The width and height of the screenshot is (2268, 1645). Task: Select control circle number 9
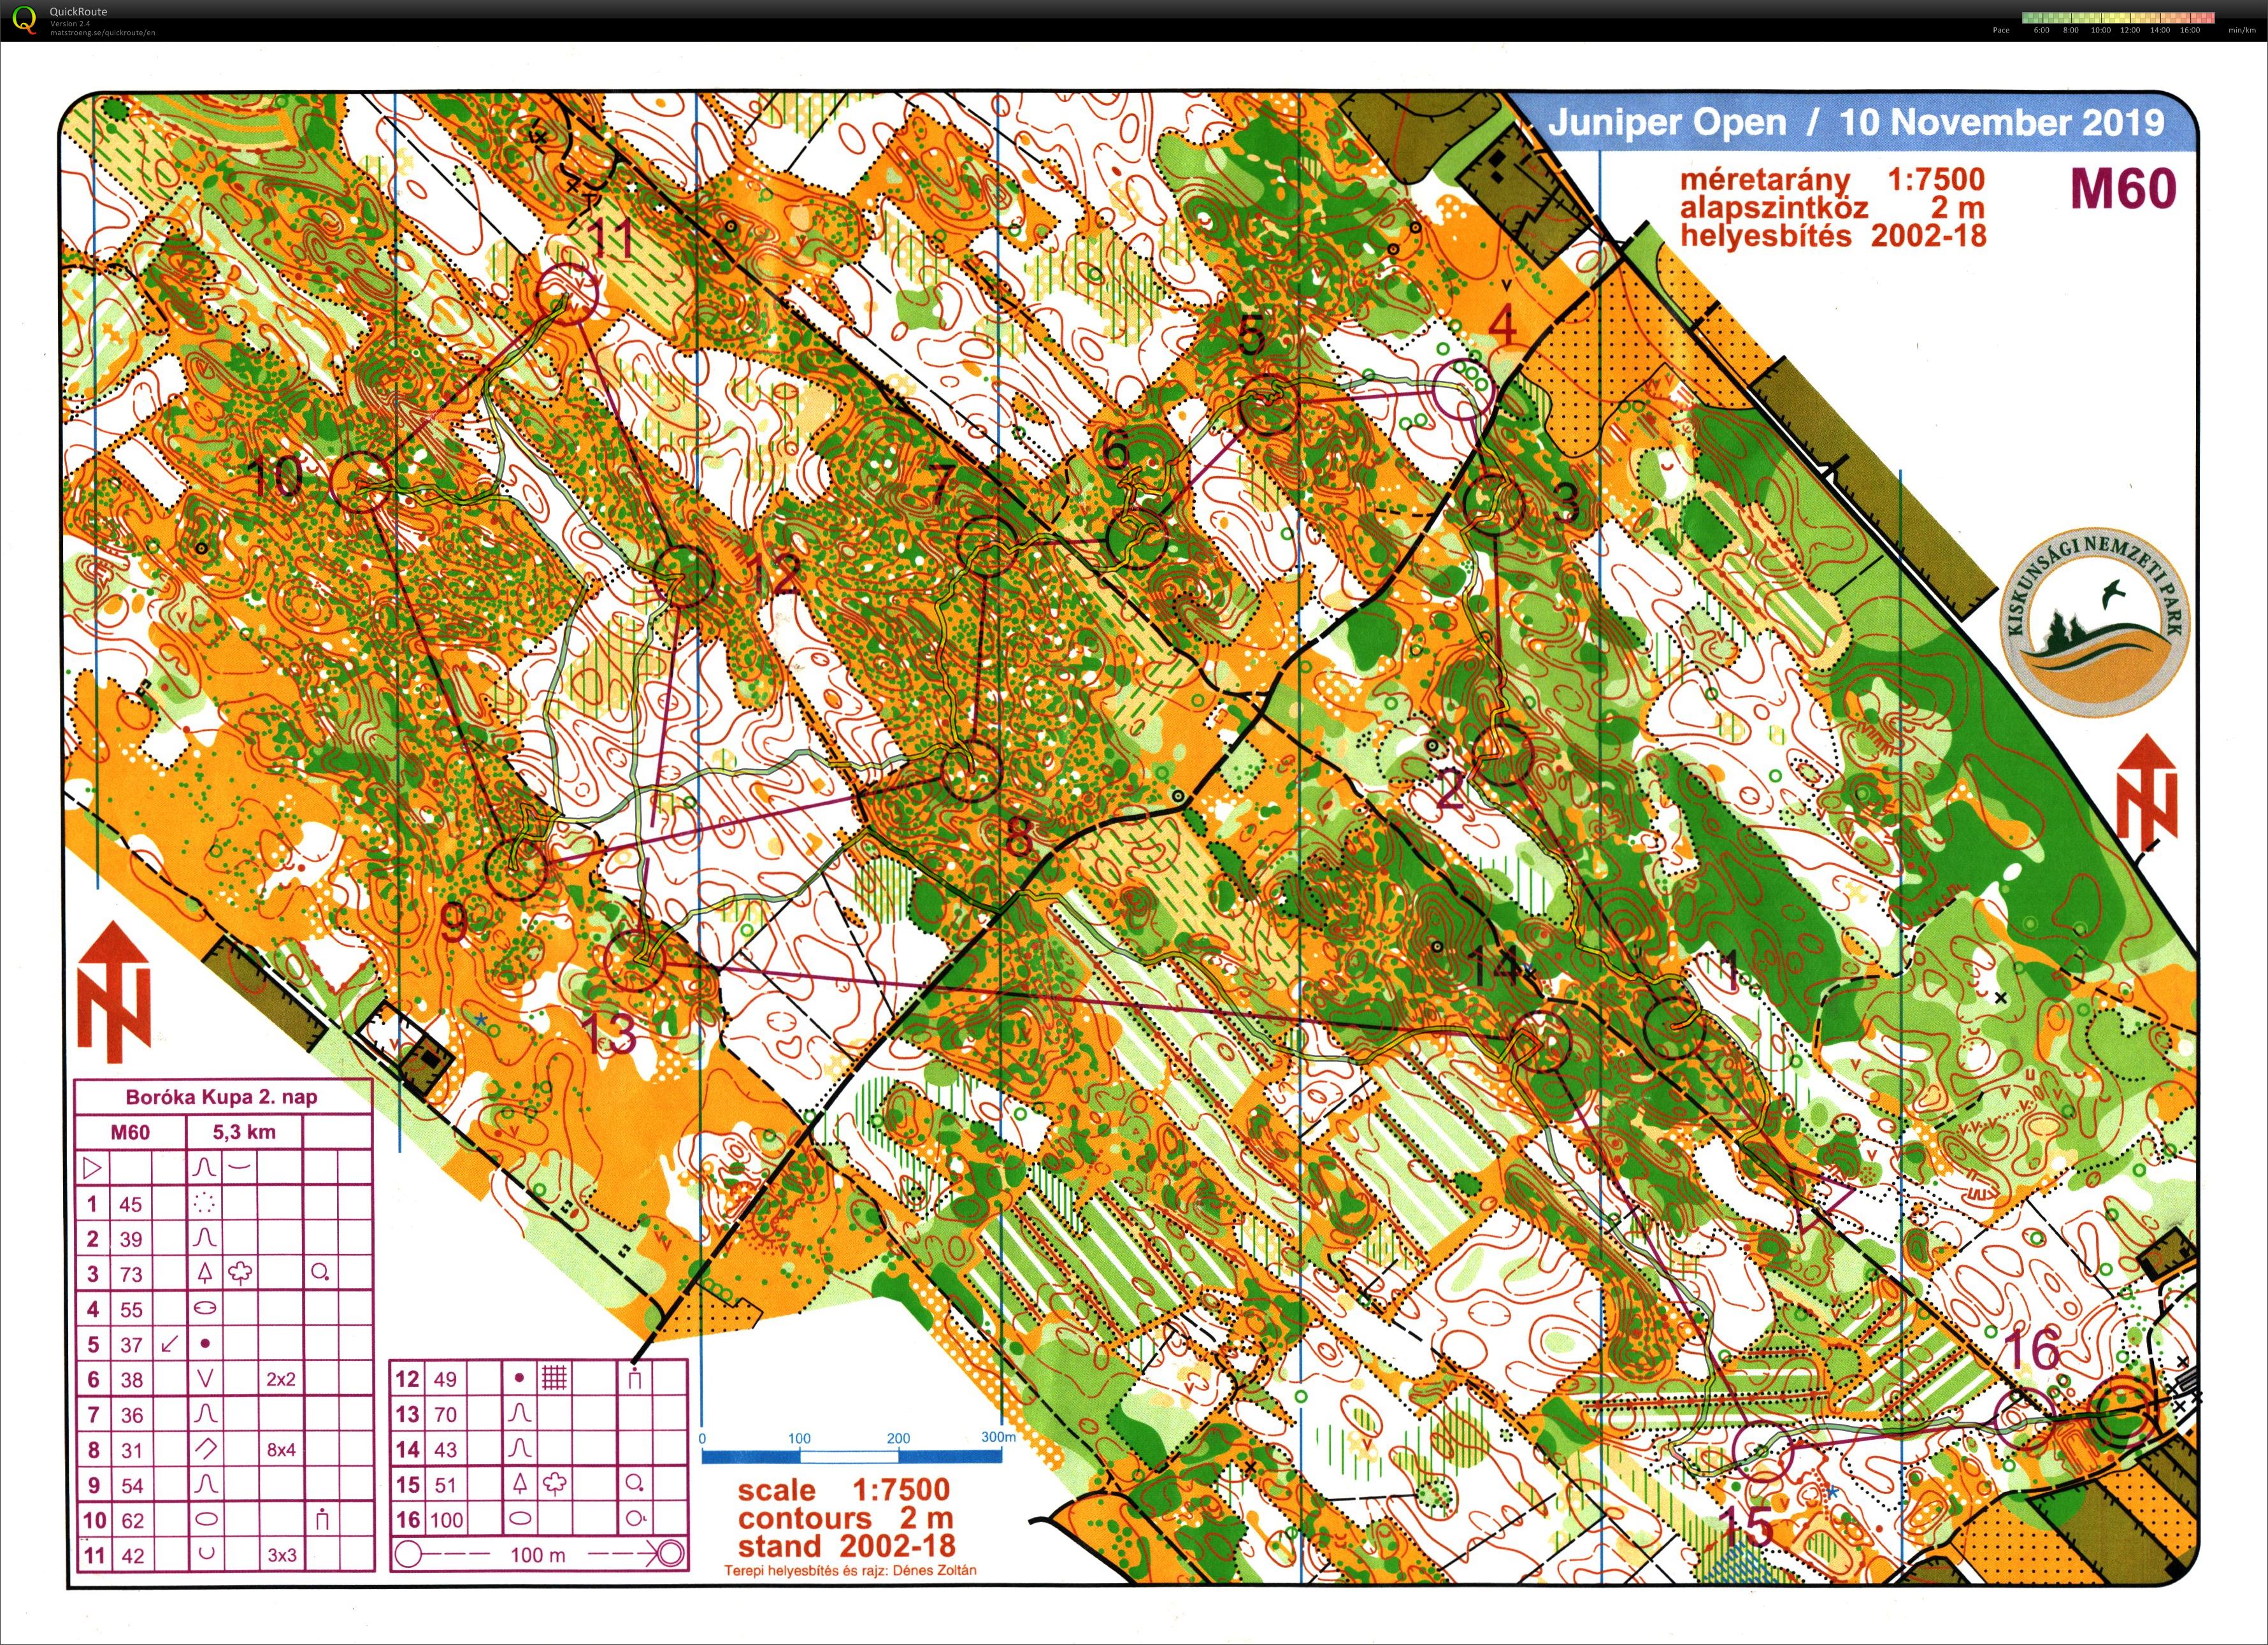[x=517, y=868]
